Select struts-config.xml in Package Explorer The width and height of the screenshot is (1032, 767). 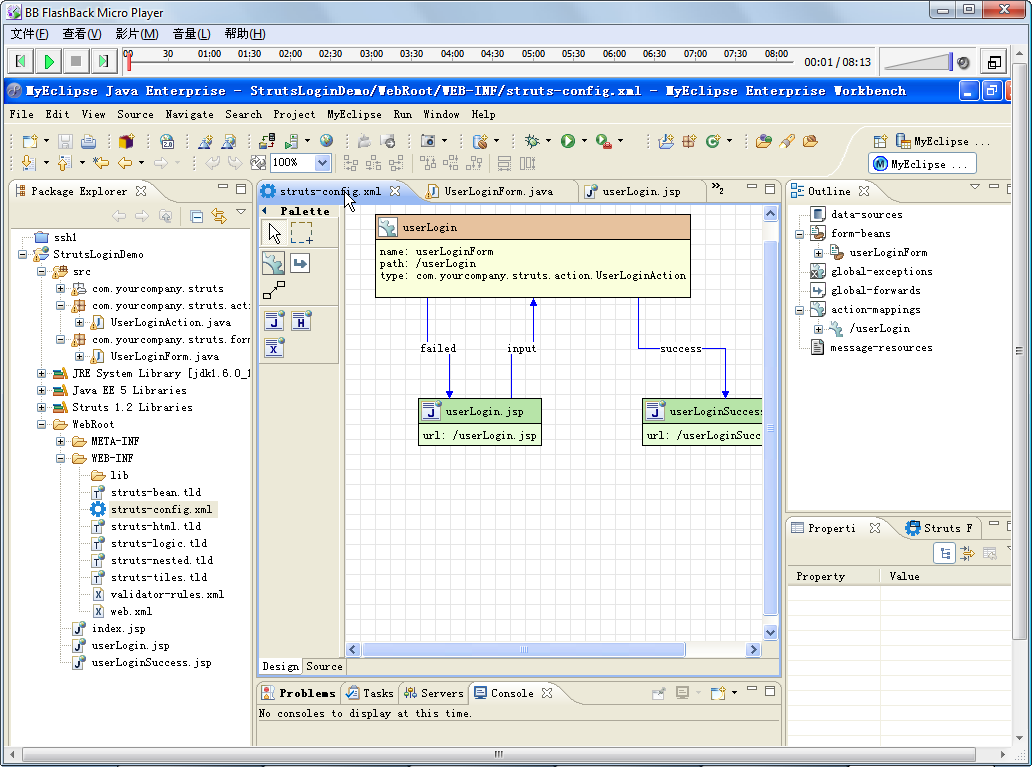click(x=161, y=510)
